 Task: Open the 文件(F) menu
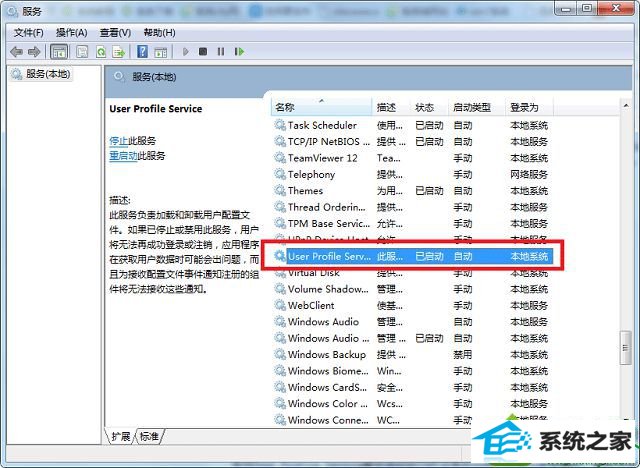(29, 33)
